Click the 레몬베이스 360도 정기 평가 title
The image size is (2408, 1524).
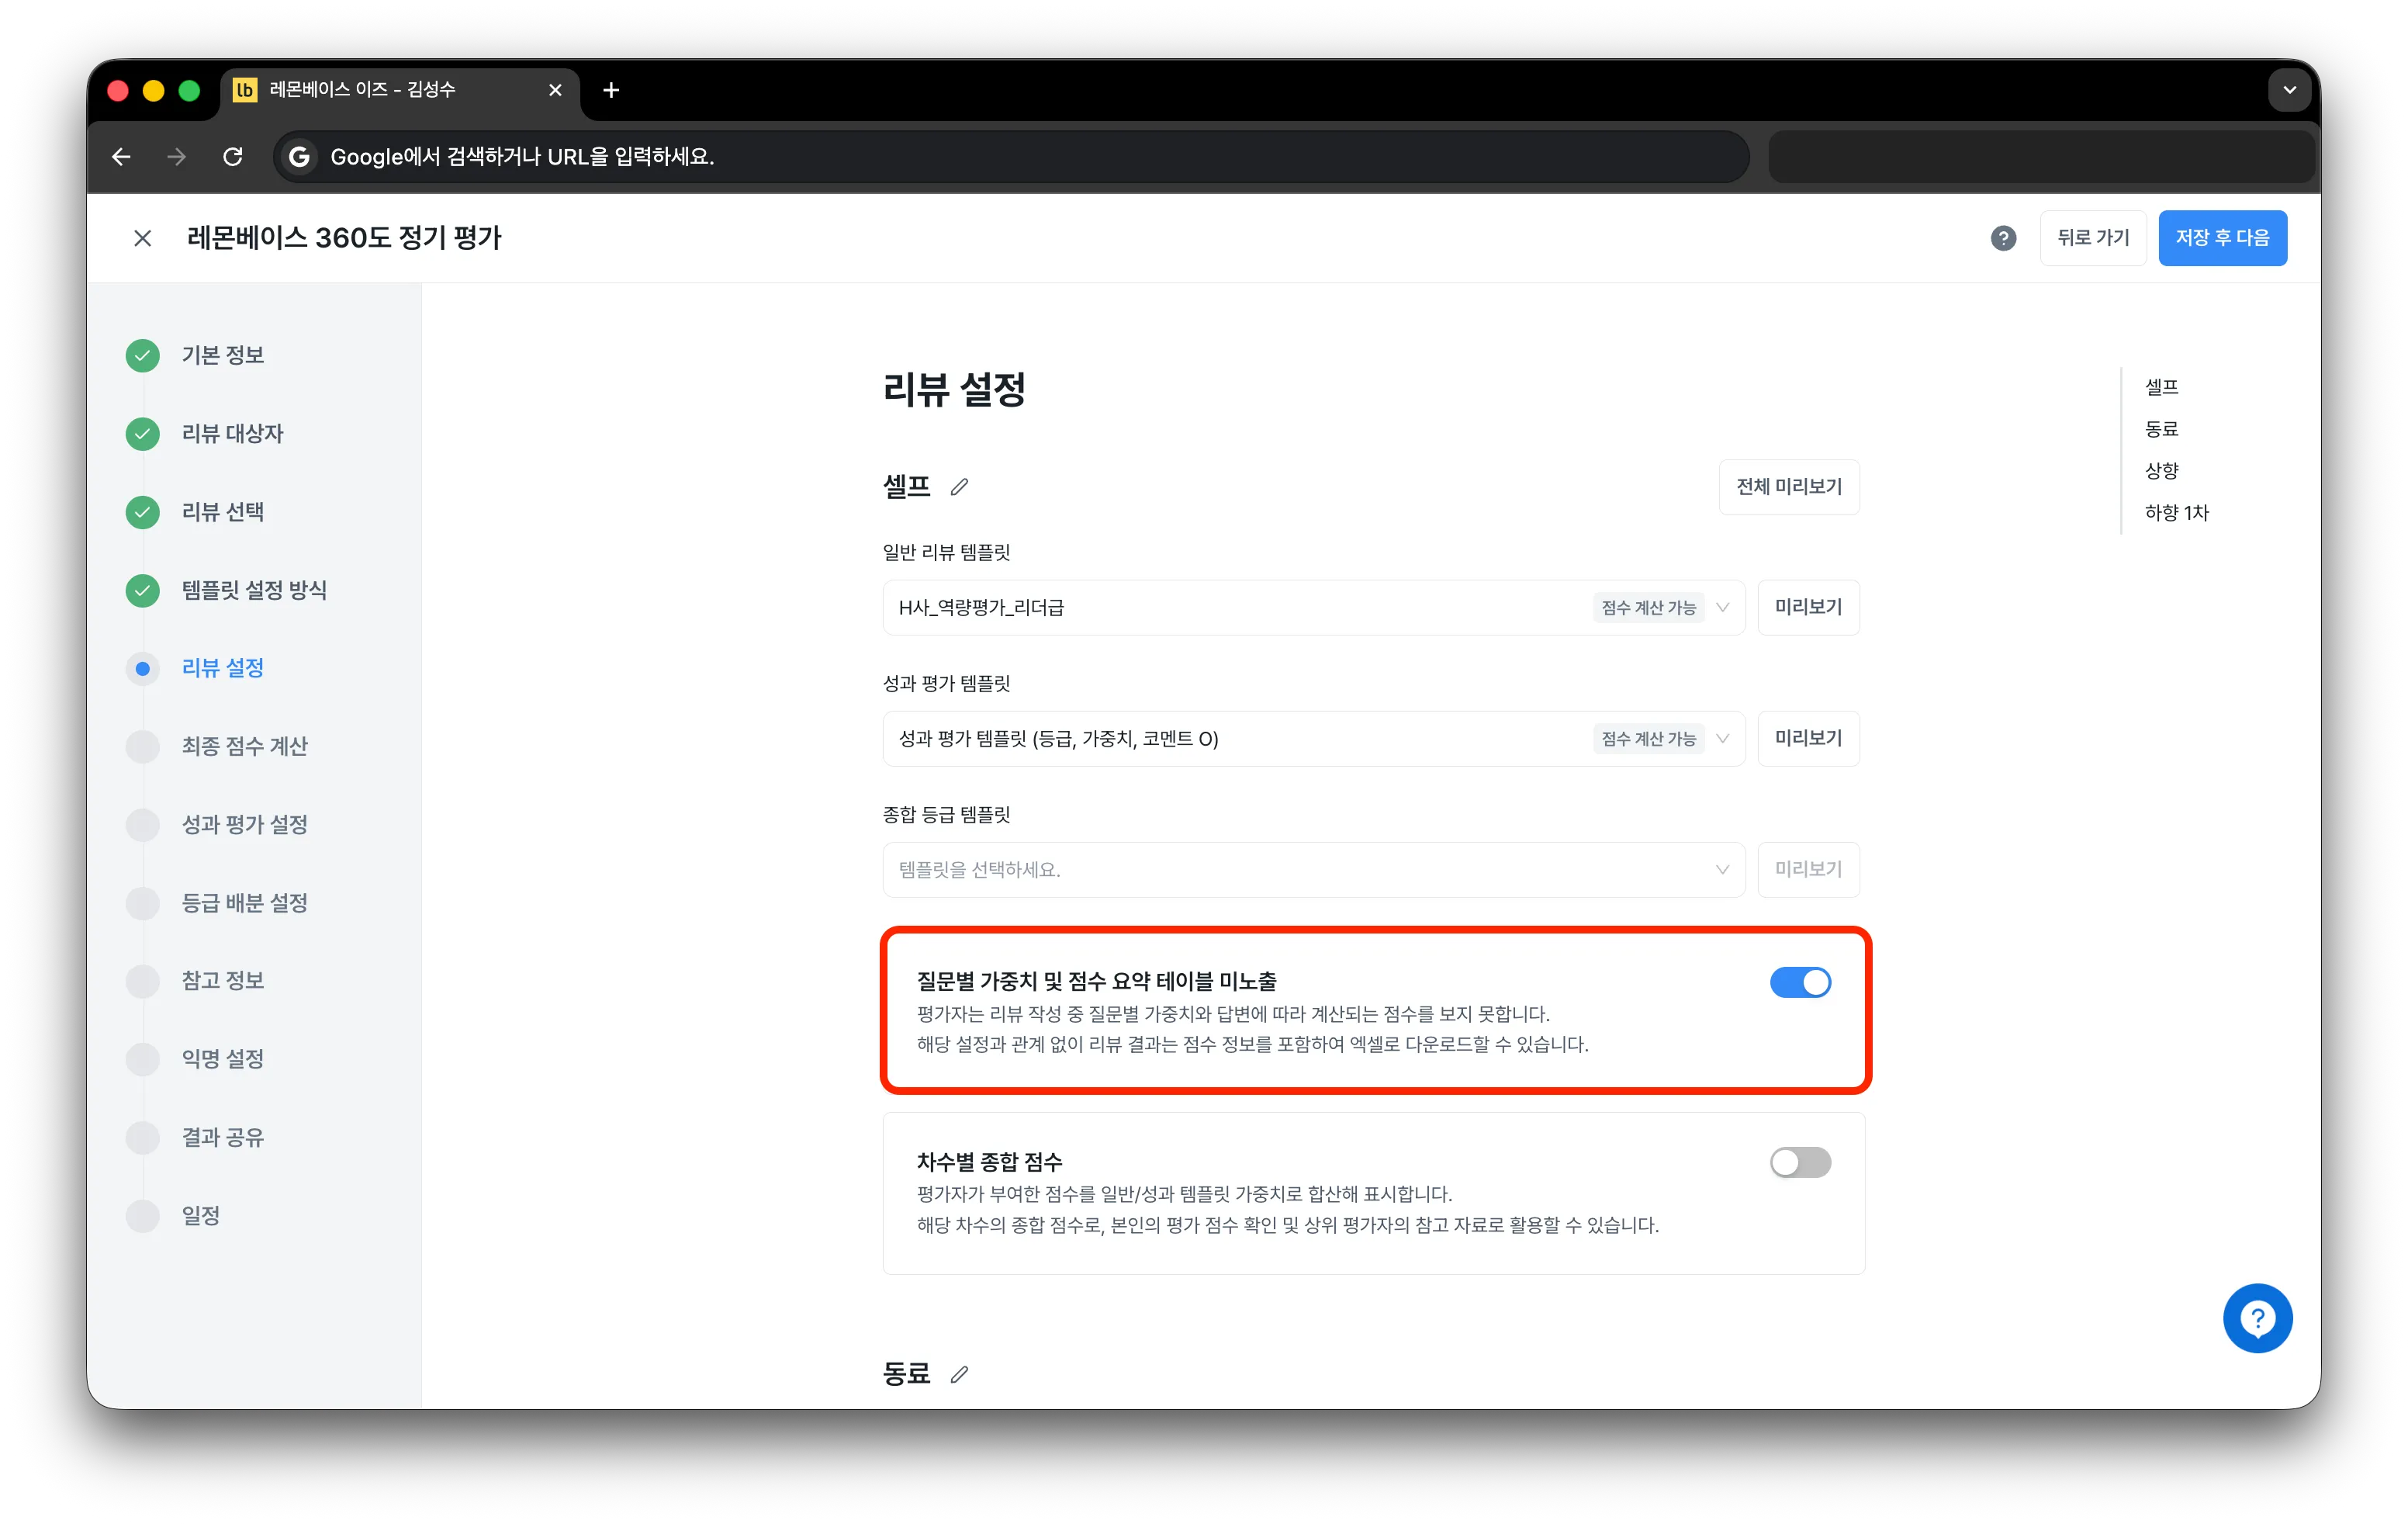[344, 238]
